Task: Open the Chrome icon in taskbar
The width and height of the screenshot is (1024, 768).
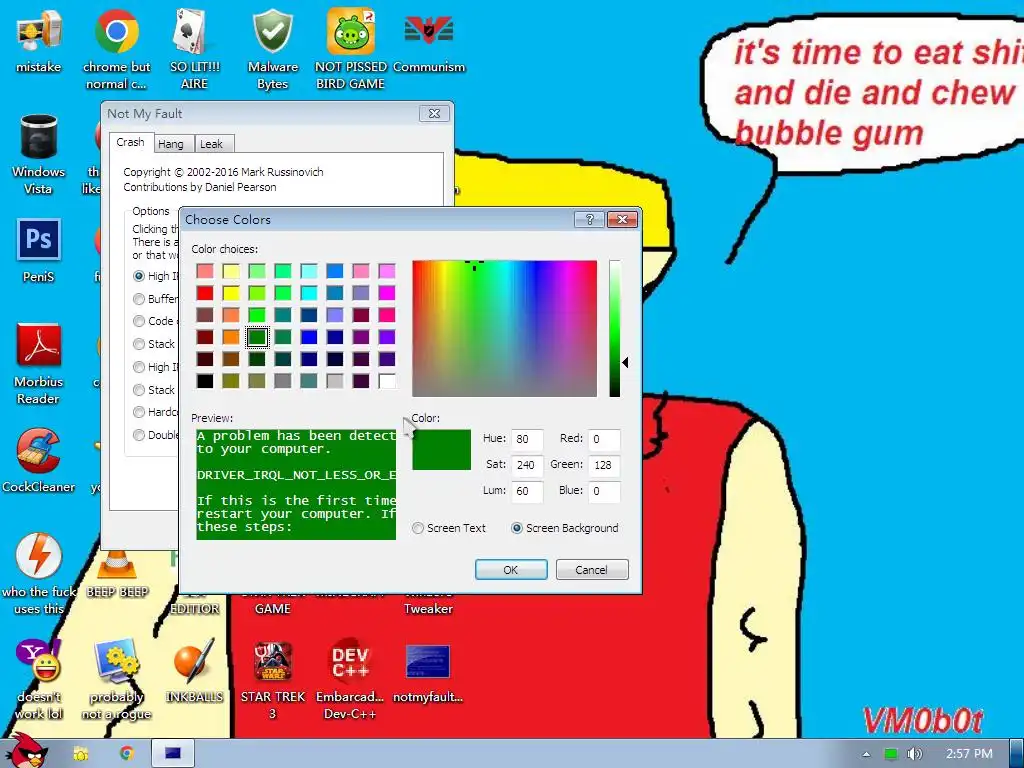Action: click(127, 754)
